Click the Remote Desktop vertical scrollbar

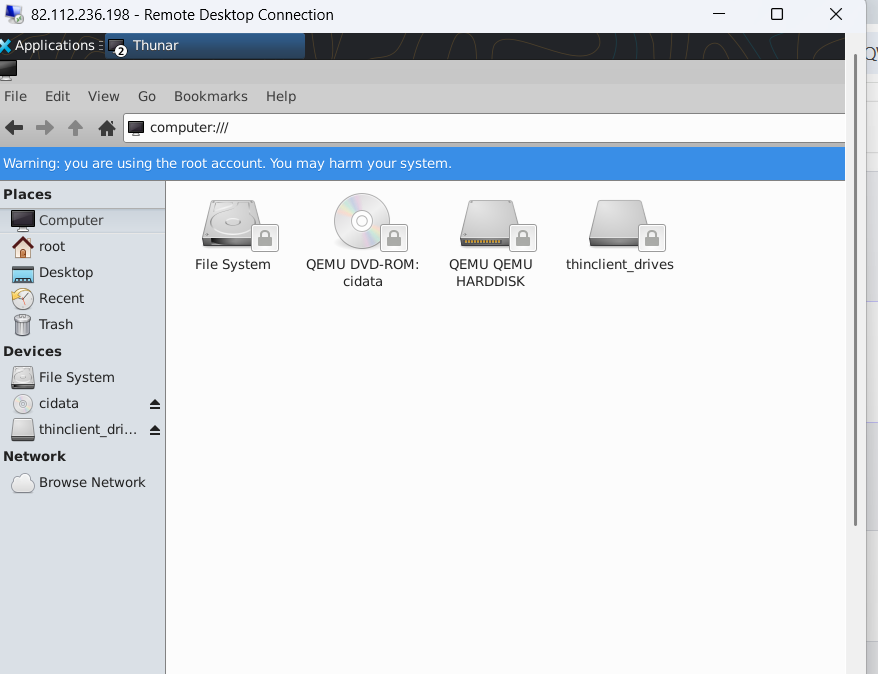(x=855, y=290)
